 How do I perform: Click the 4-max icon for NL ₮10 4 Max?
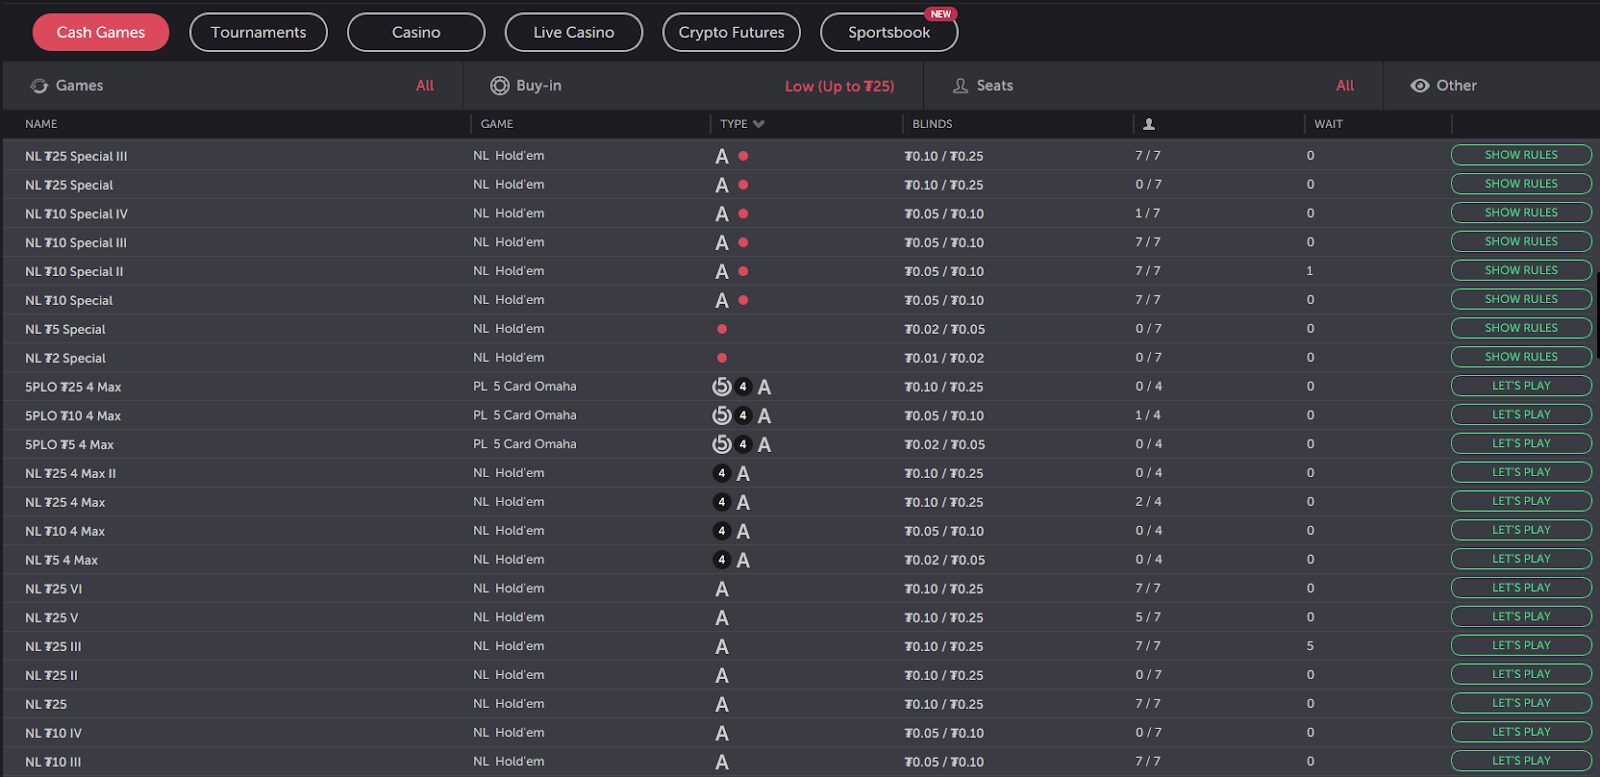(x=722, y=531)
